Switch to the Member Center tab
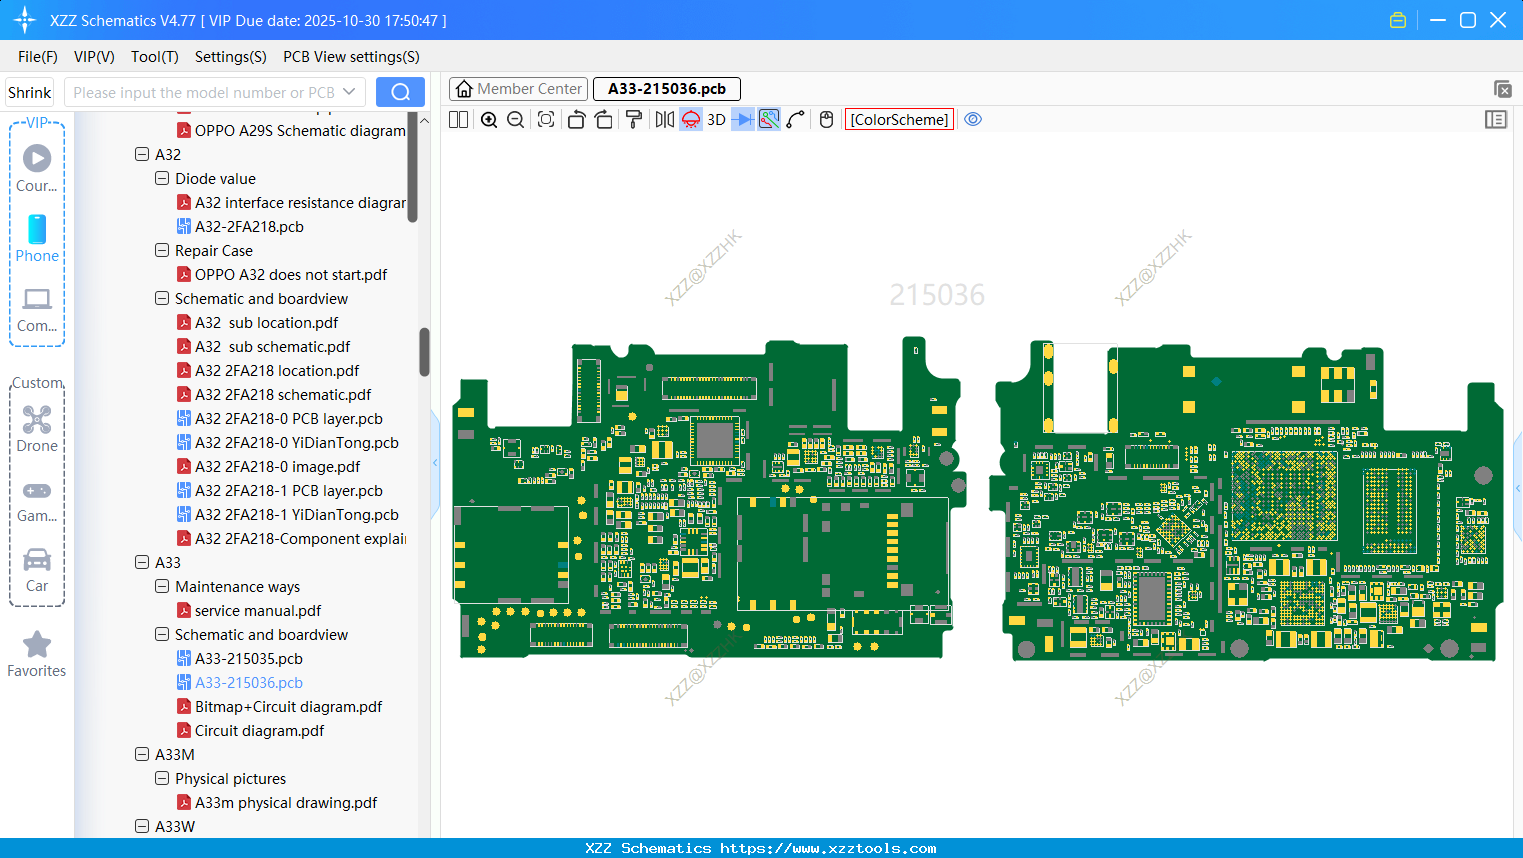This screenshot has width=1523, height=858. pyautogui.click(x=519, y=89)
